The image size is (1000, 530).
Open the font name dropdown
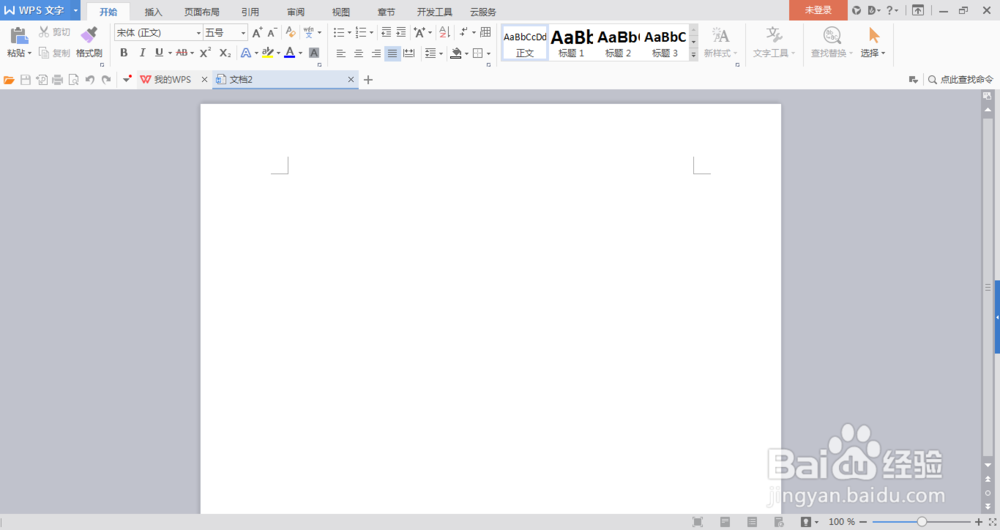[x=198, y=33]
